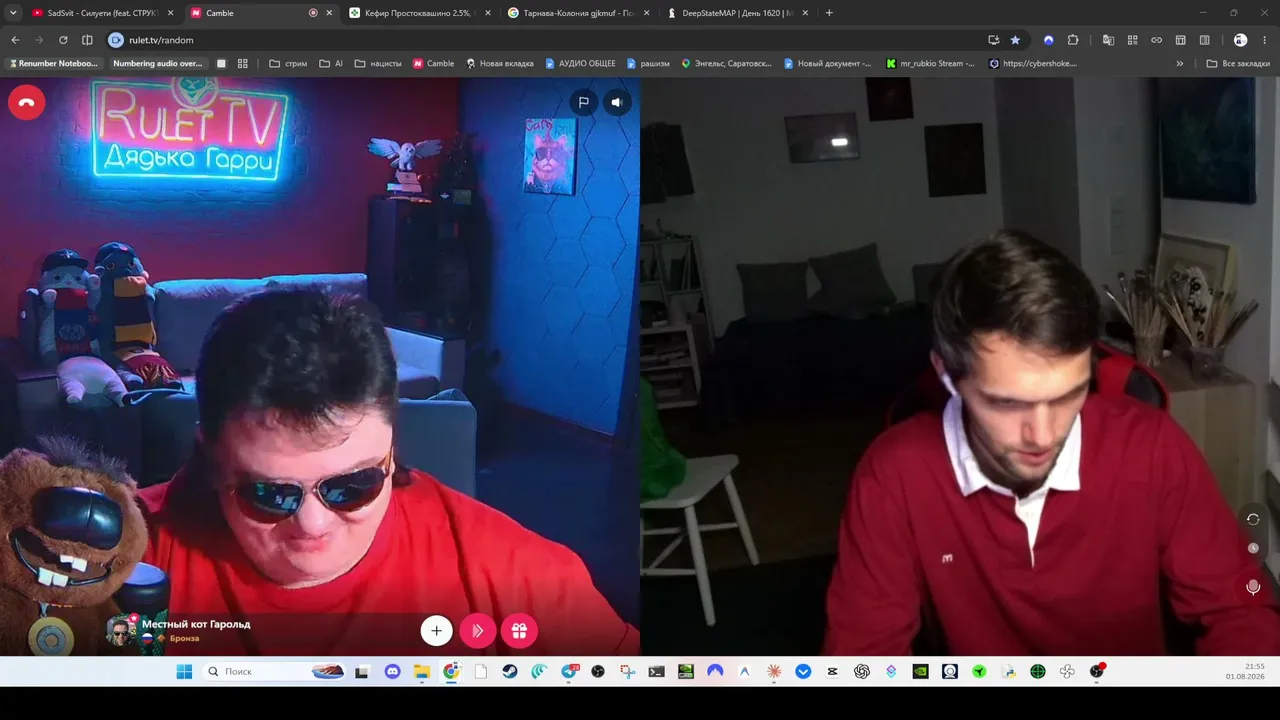Toggle your microphone in the right video
1280x720 pixels.
(x=1253, y=587)
